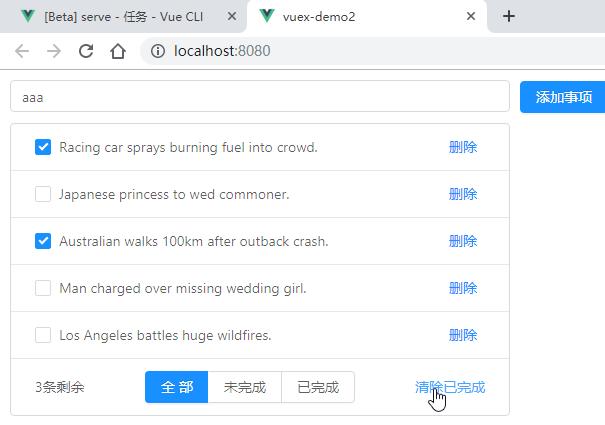This screenshot has height=425, width=605.
Task: Uncheck the Australian walks 100km task
Action: point(43,241)
